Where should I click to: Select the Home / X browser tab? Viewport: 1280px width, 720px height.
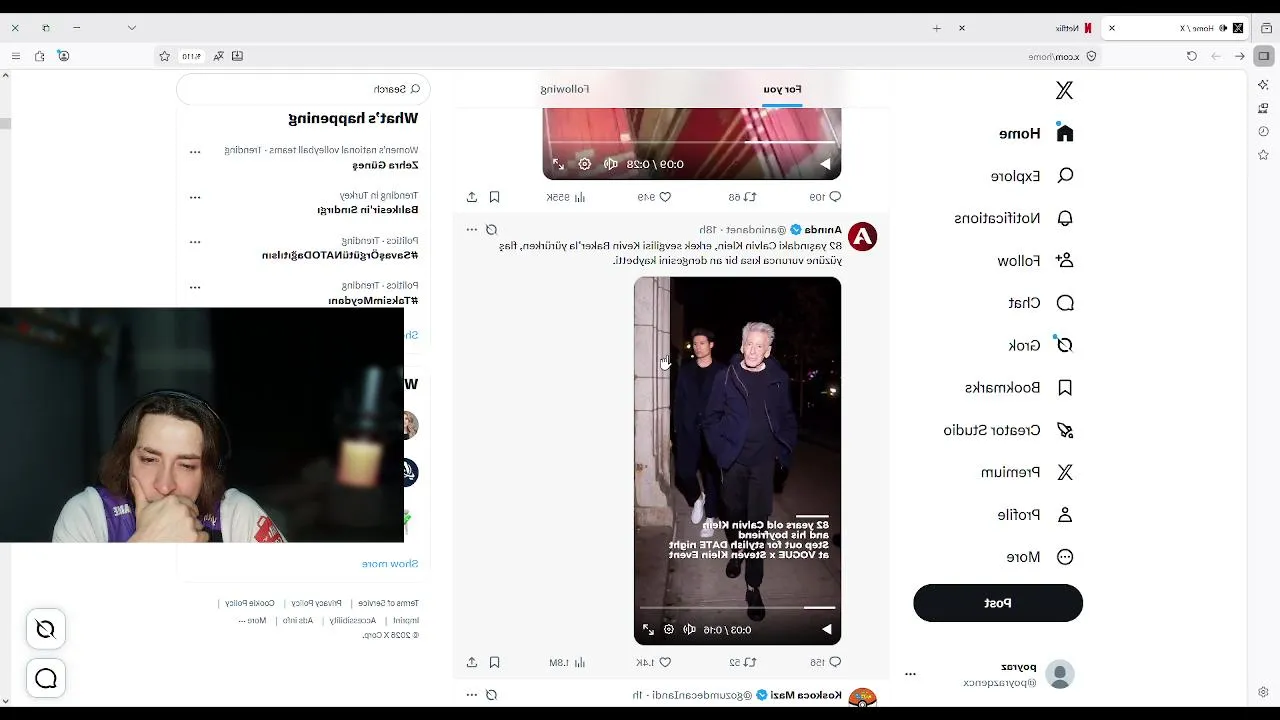pyautogui.click(x=1176, y=28)
